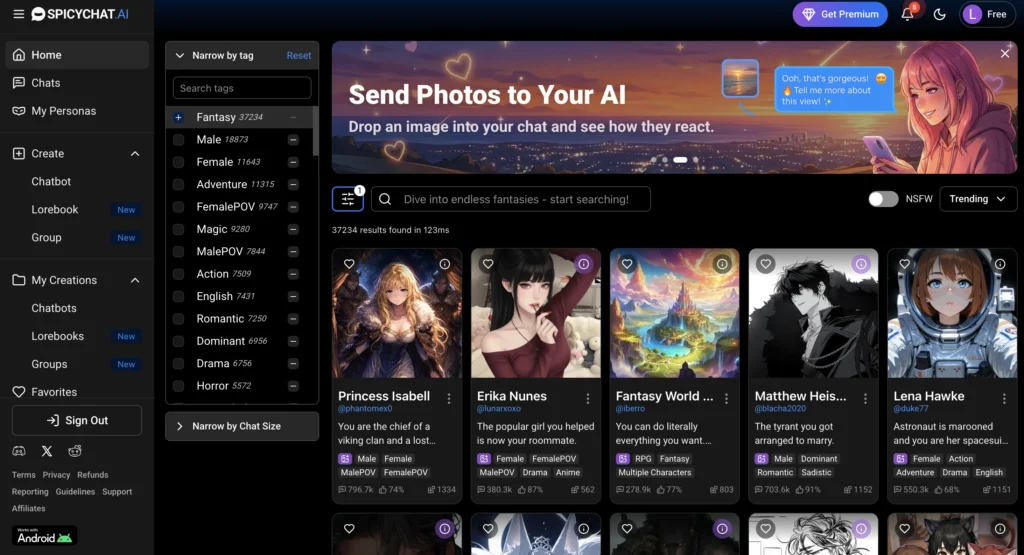Check the Adventure tag checkbox
Screen dimensions: 1024x555
(x=178, y=185)
